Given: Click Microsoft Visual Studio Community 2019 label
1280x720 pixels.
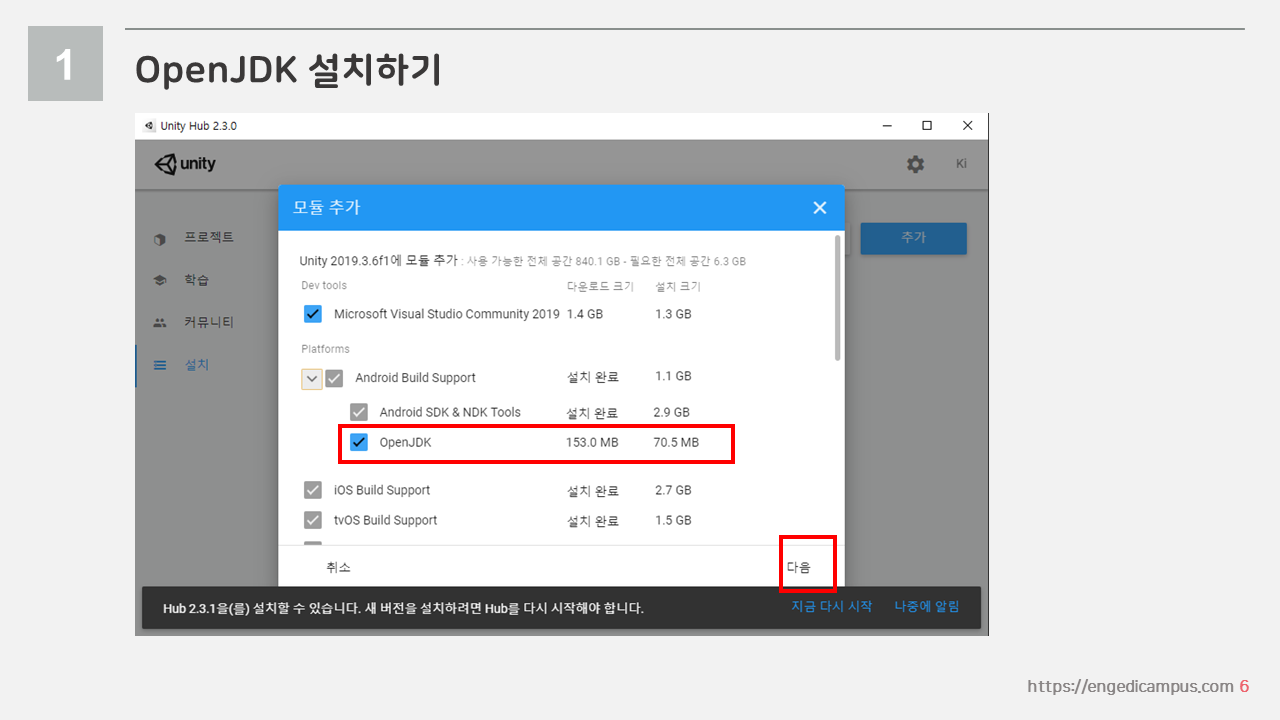Looking at the screenshot, I should pos(447,314).
